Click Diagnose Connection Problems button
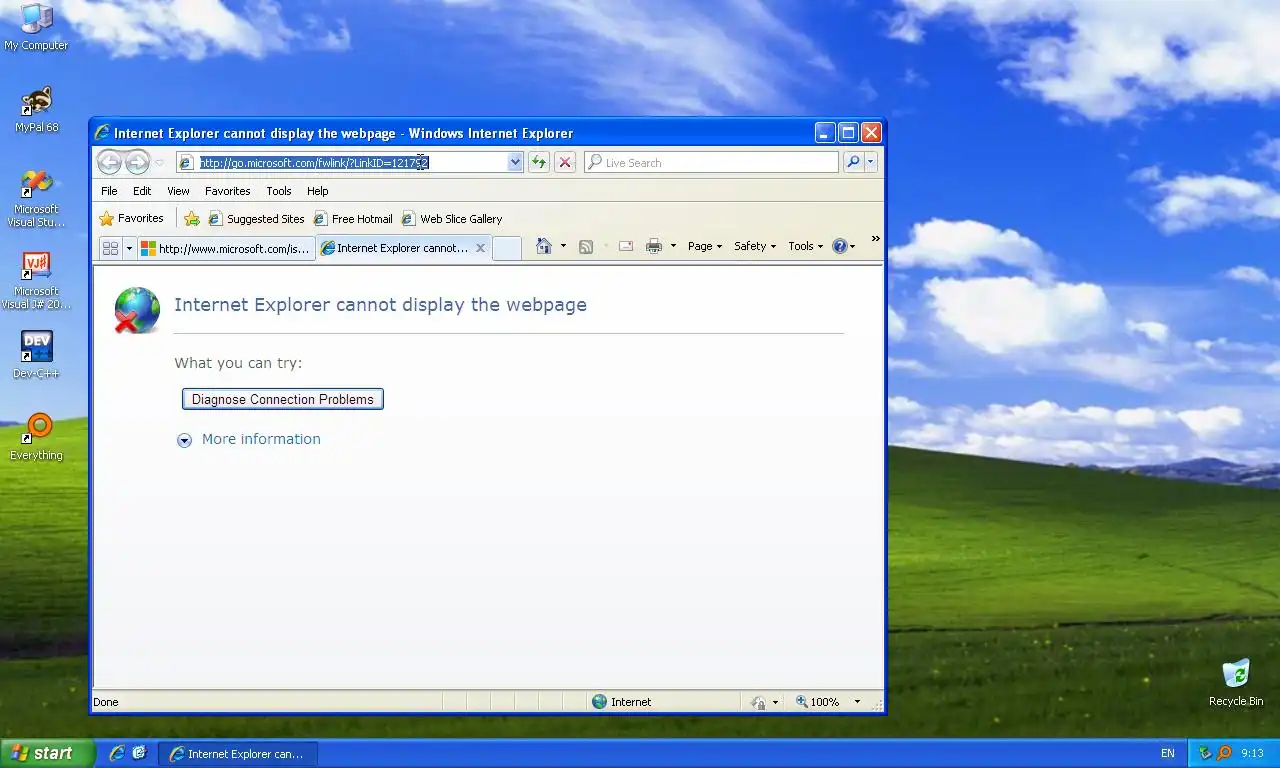Image resolution: width=1280 pixels, height=768 pixels. (x=283, y=399)
